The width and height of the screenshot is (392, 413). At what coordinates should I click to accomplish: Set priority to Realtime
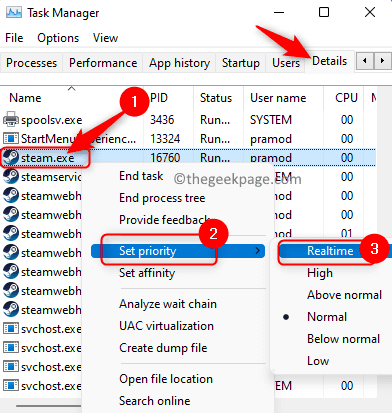[330, 251]
